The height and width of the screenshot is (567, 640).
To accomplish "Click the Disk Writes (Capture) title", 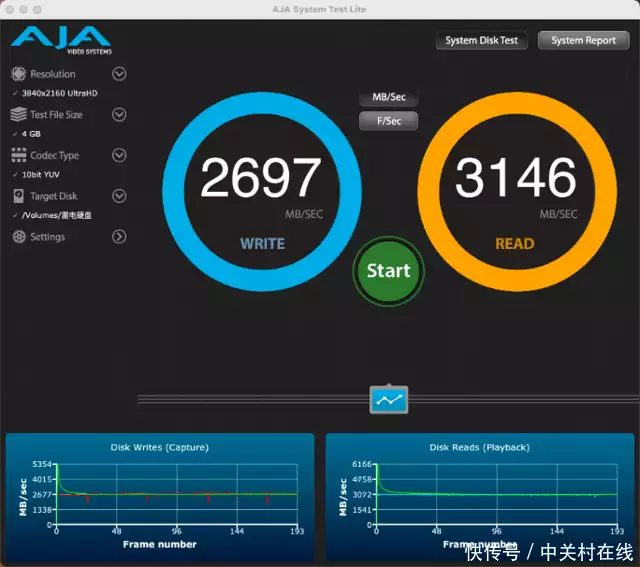I will [160, 447].
